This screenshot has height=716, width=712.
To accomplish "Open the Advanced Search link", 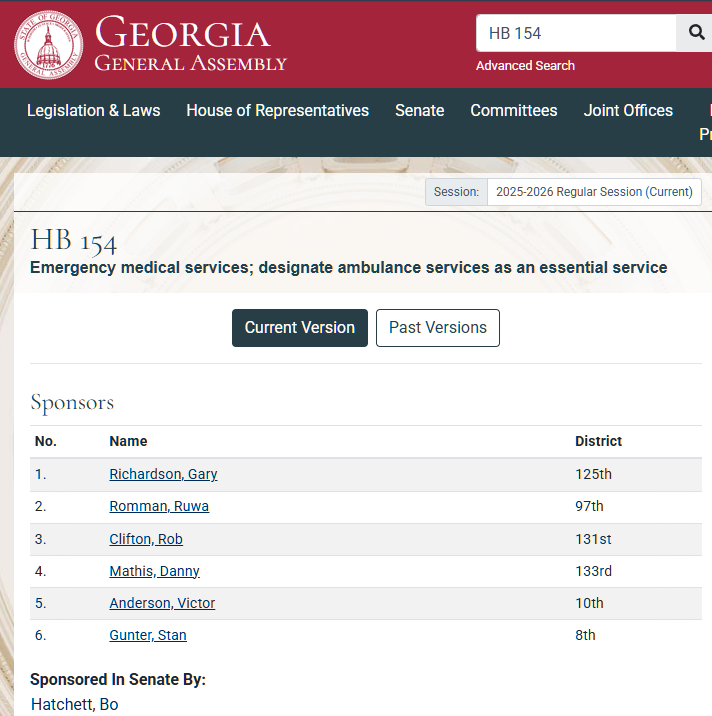I will 525,66.
